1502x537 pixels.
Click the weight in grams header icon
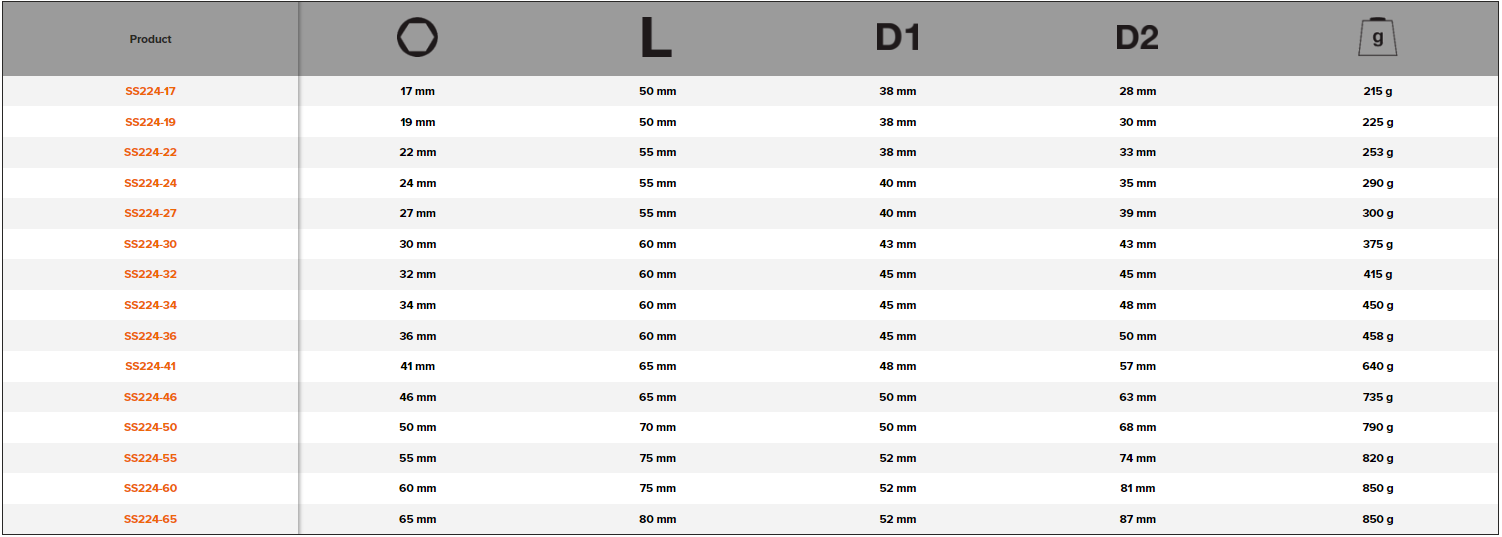coord(1377,38)
